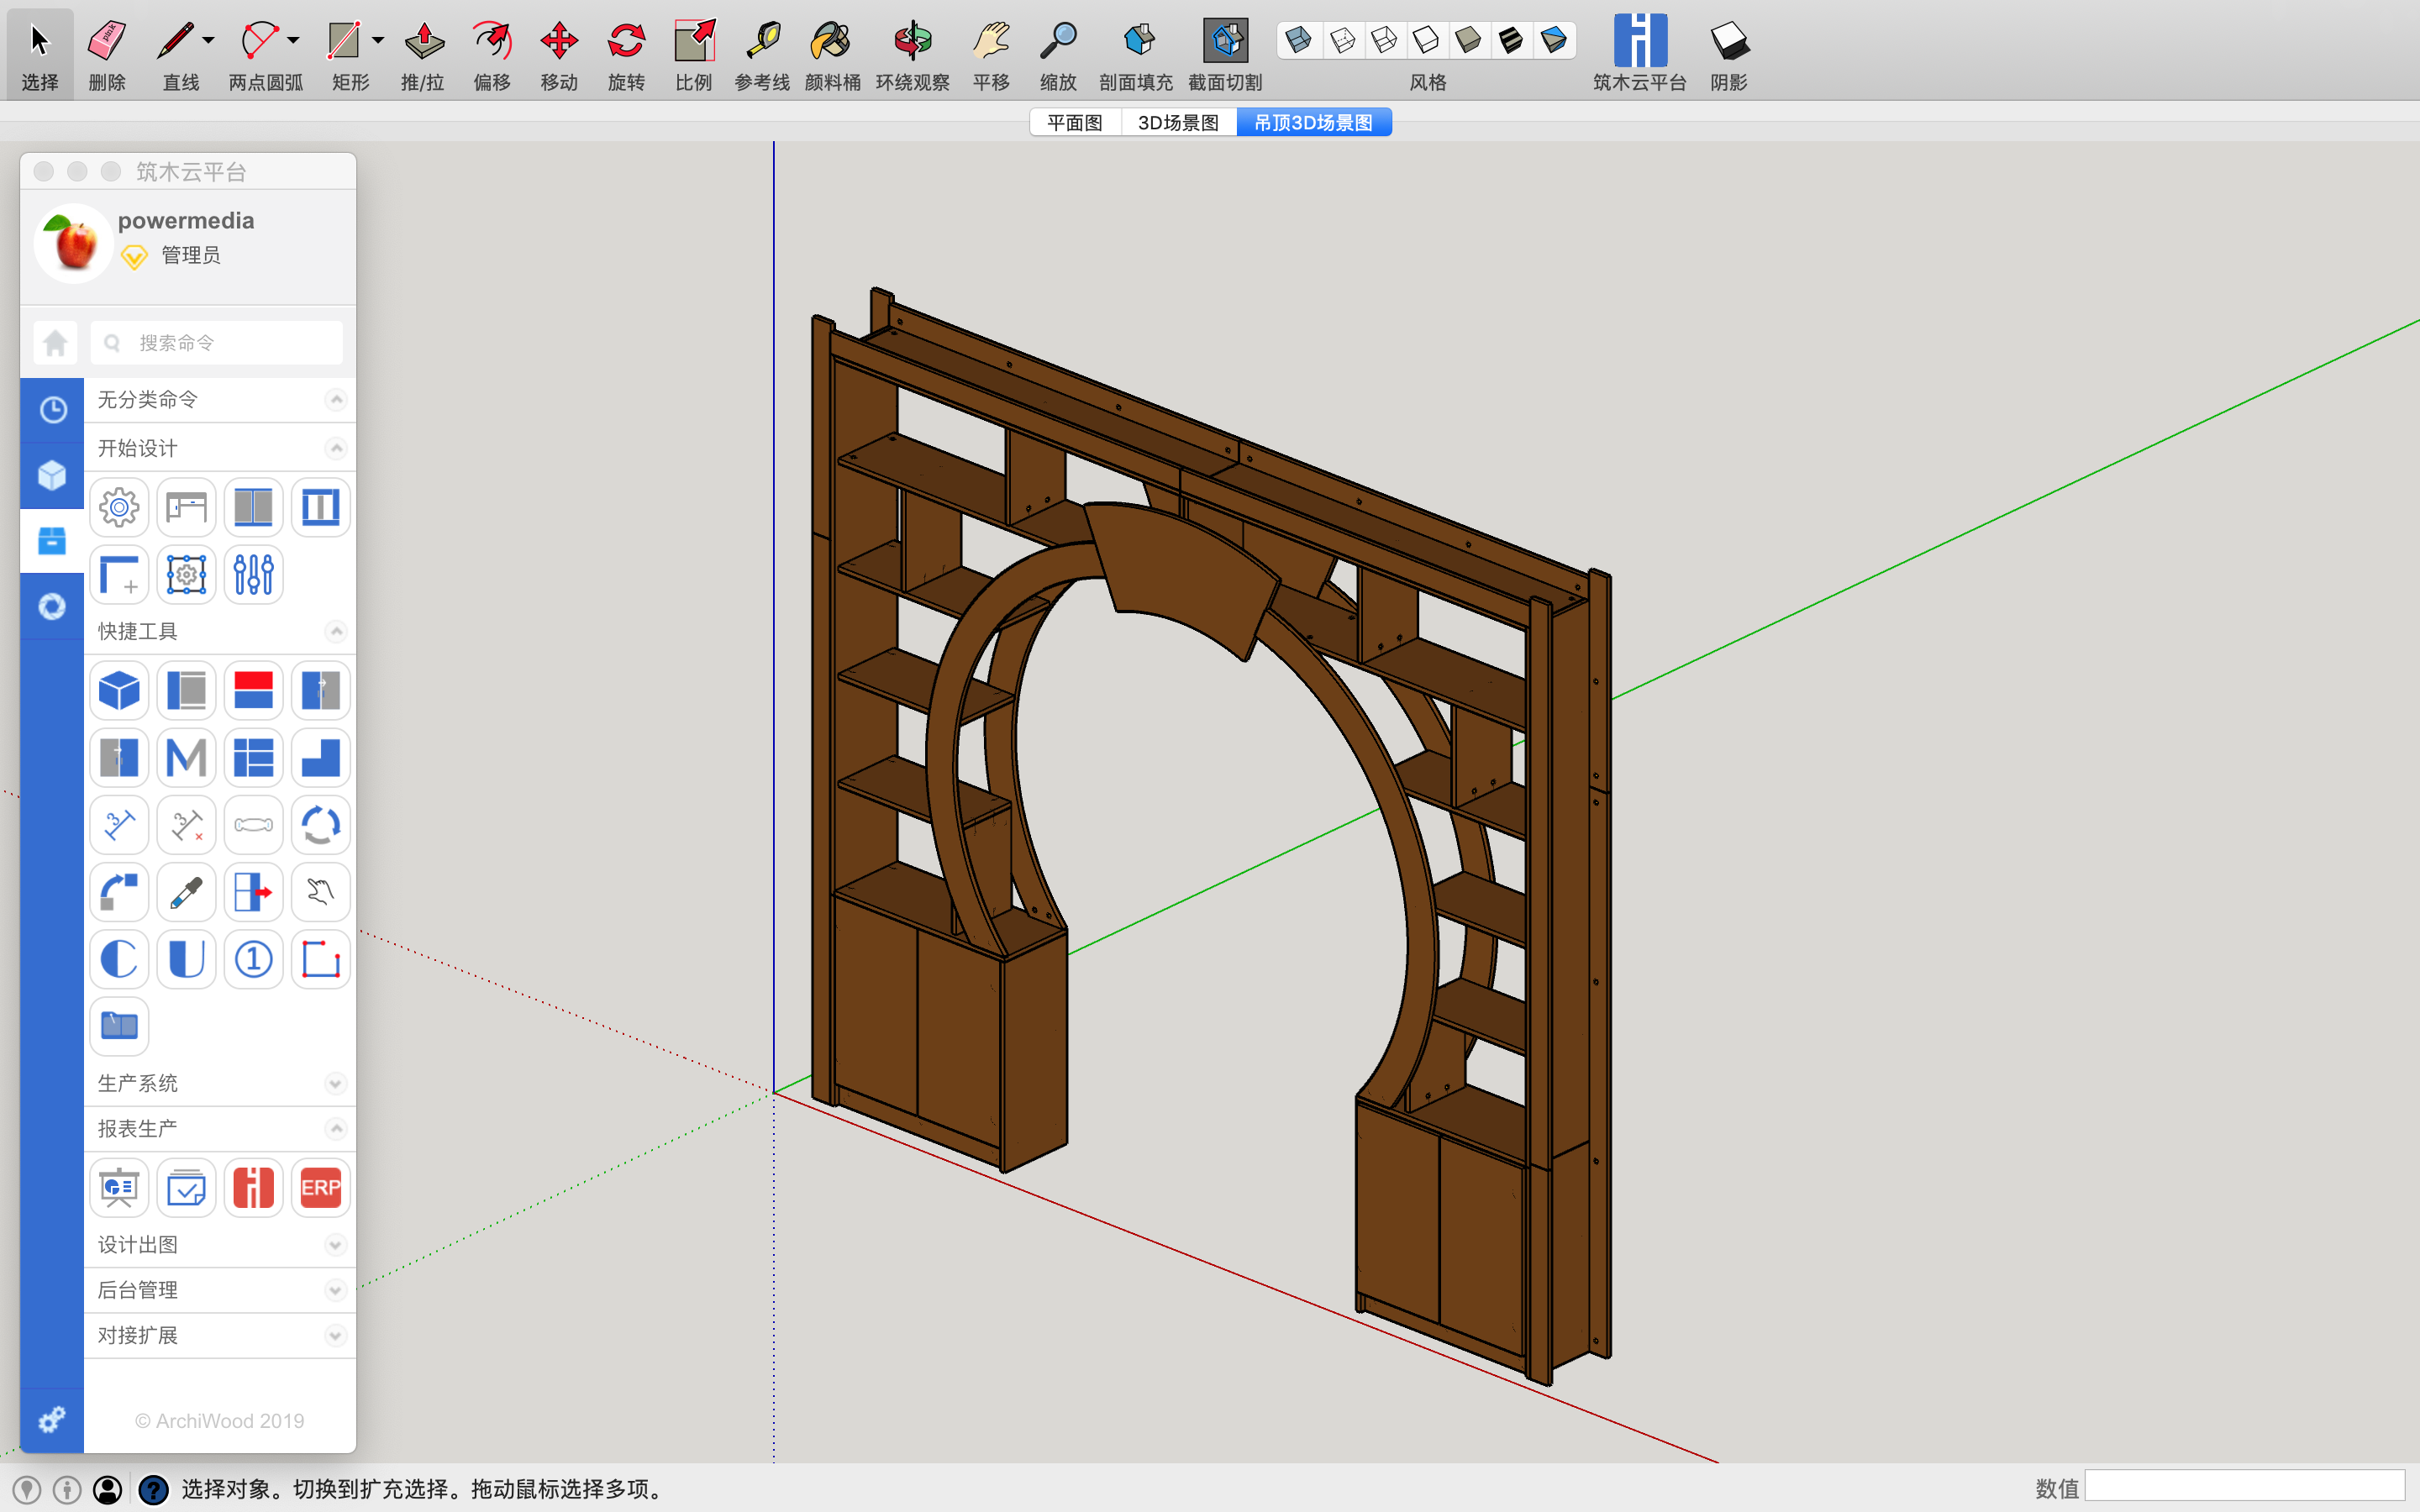Click the blue folder icon in 快捷工具

(119, 1026)
